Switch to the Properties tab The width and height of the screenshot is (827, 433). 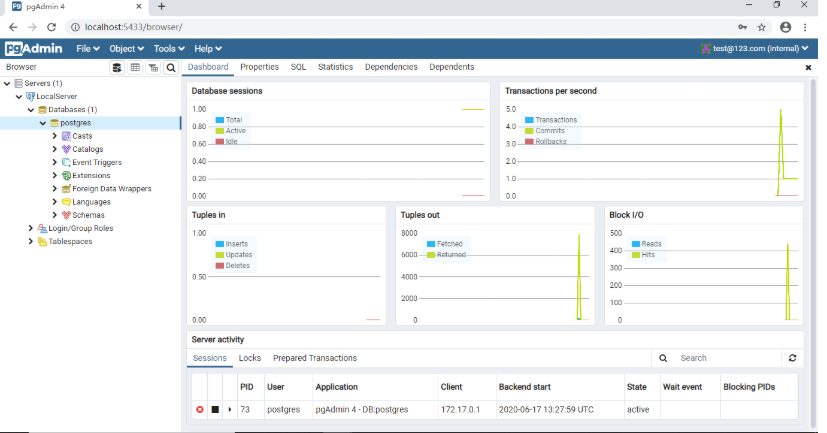point(259,67)
